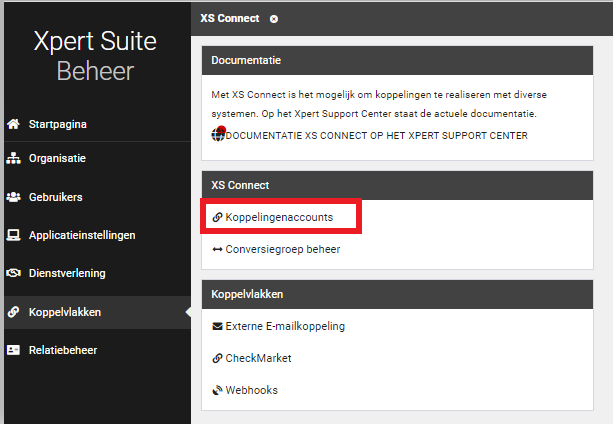
Task: Click the Webhooks icon
Action: (x=217, y=390)
